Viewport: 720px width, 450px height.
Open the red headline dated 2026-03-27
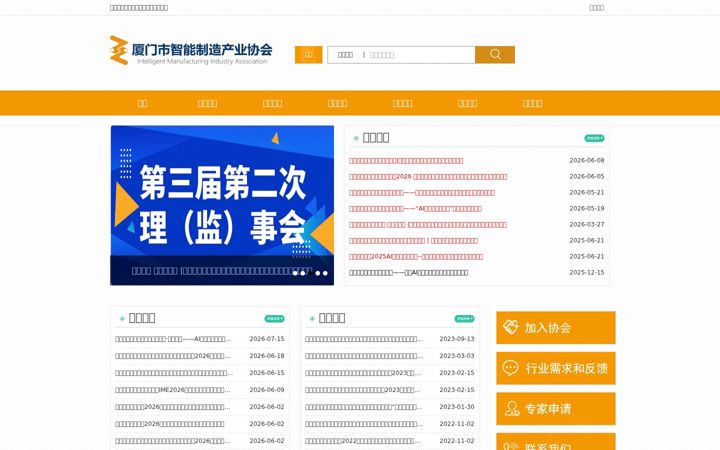428,225
